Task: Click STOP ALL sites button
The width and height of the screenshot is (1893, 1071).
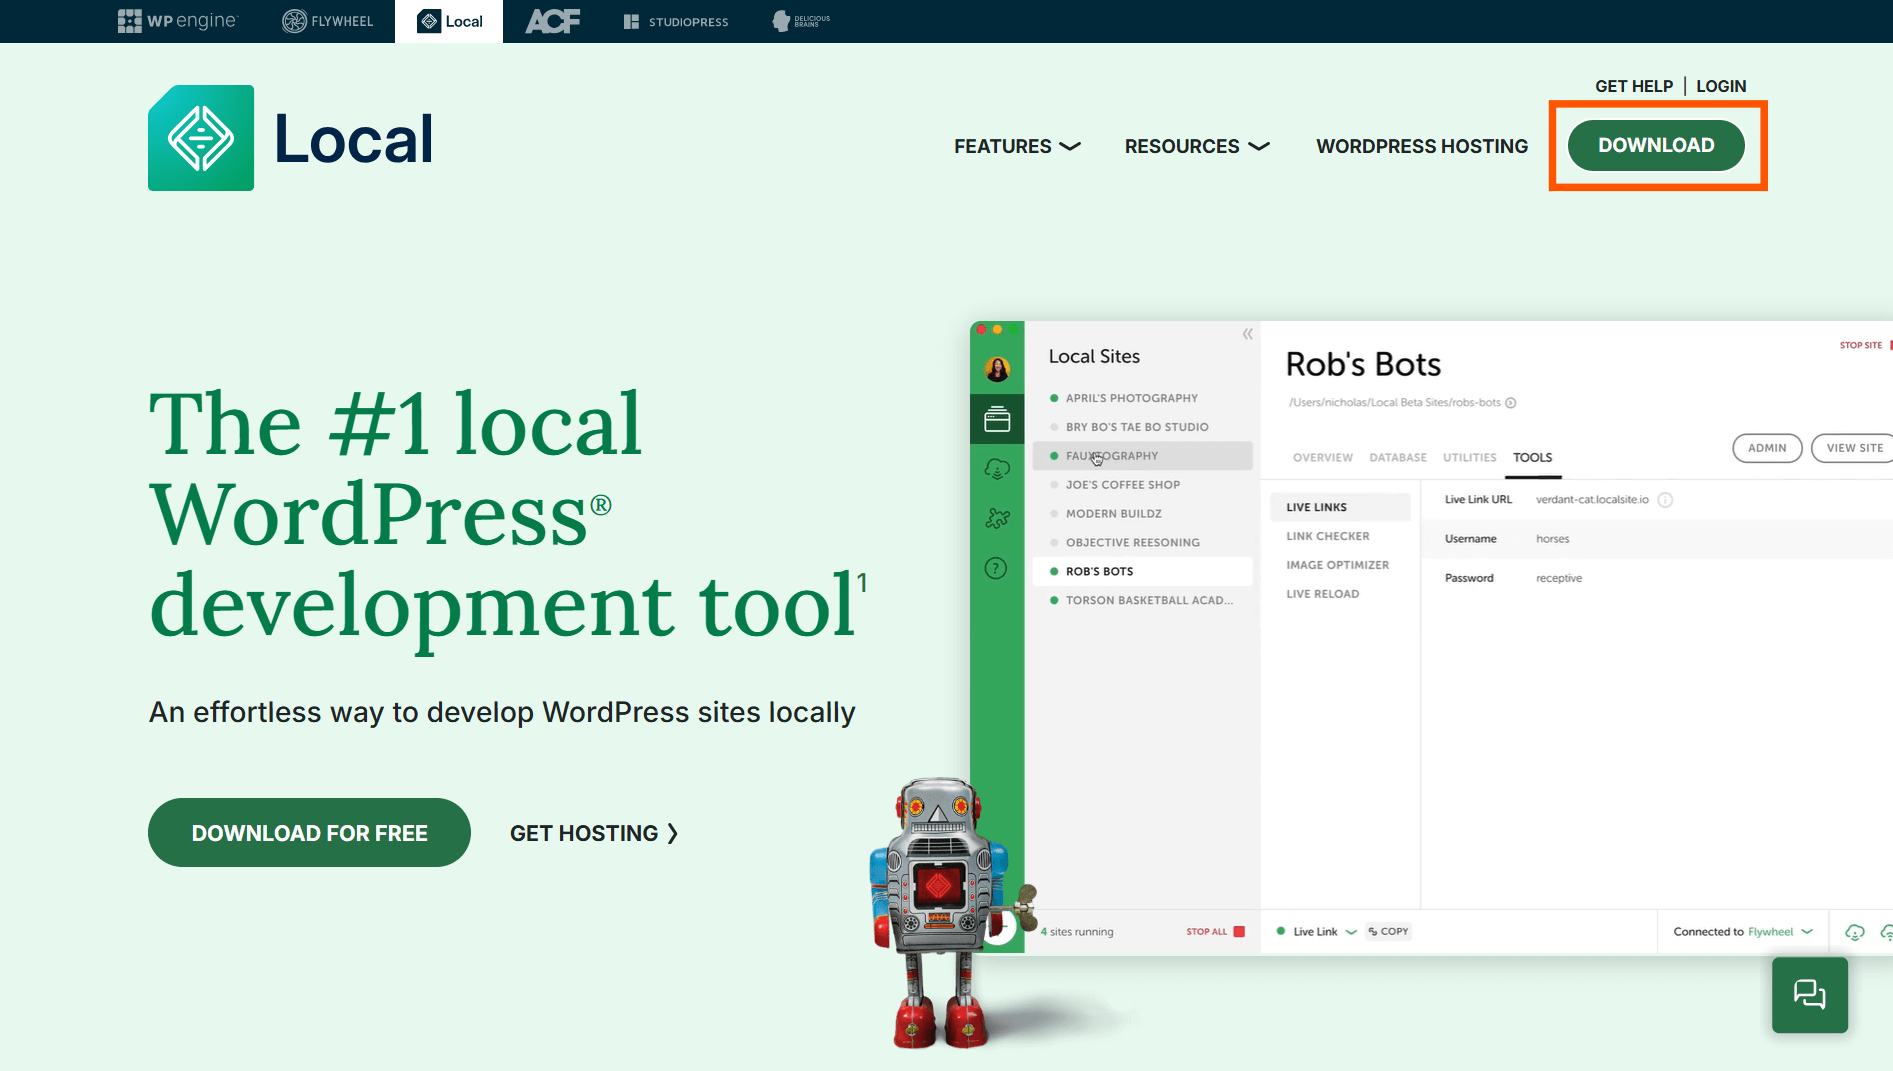Action: pyautogui.click(x=1215, y=932)
